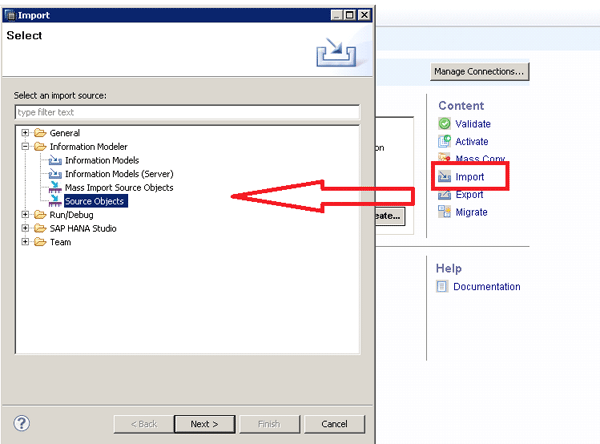Open the Migrate link

tap(471, 212)
